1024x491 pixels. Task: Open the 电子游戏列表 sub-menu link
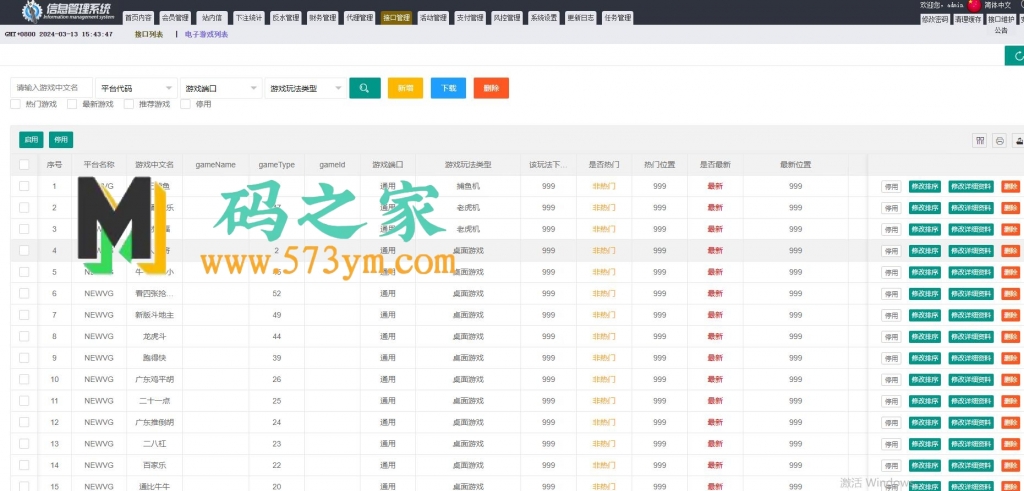tap(206, 34)
